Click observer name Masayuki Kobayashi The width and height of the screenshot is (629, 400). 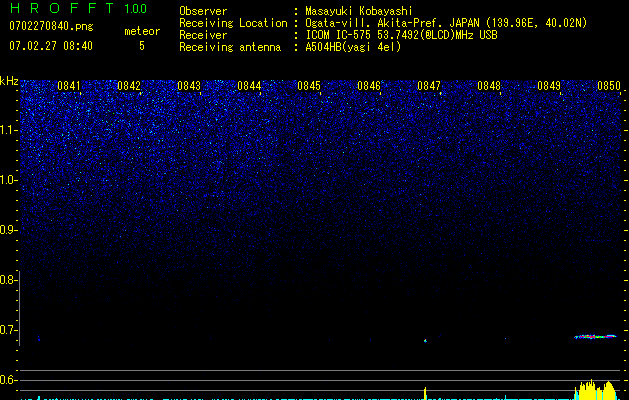coord(359,12)
